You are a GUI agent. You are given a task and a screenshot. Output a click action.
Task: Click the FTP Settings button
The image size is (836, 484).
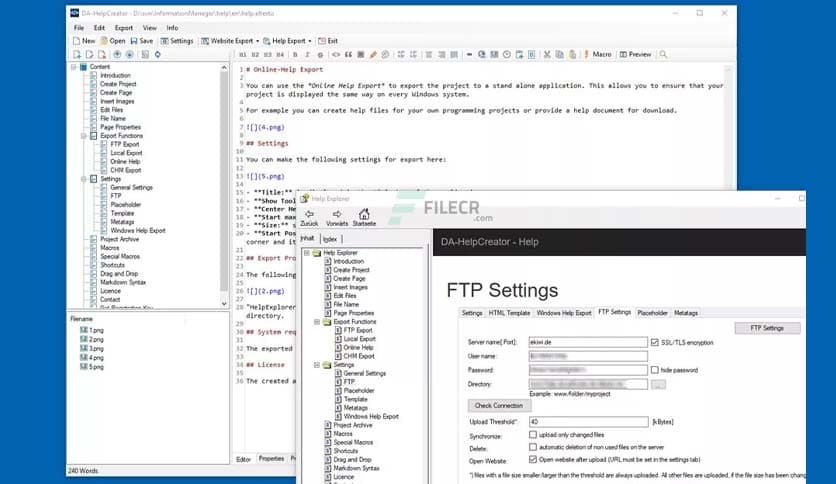[x=767, y=328]
